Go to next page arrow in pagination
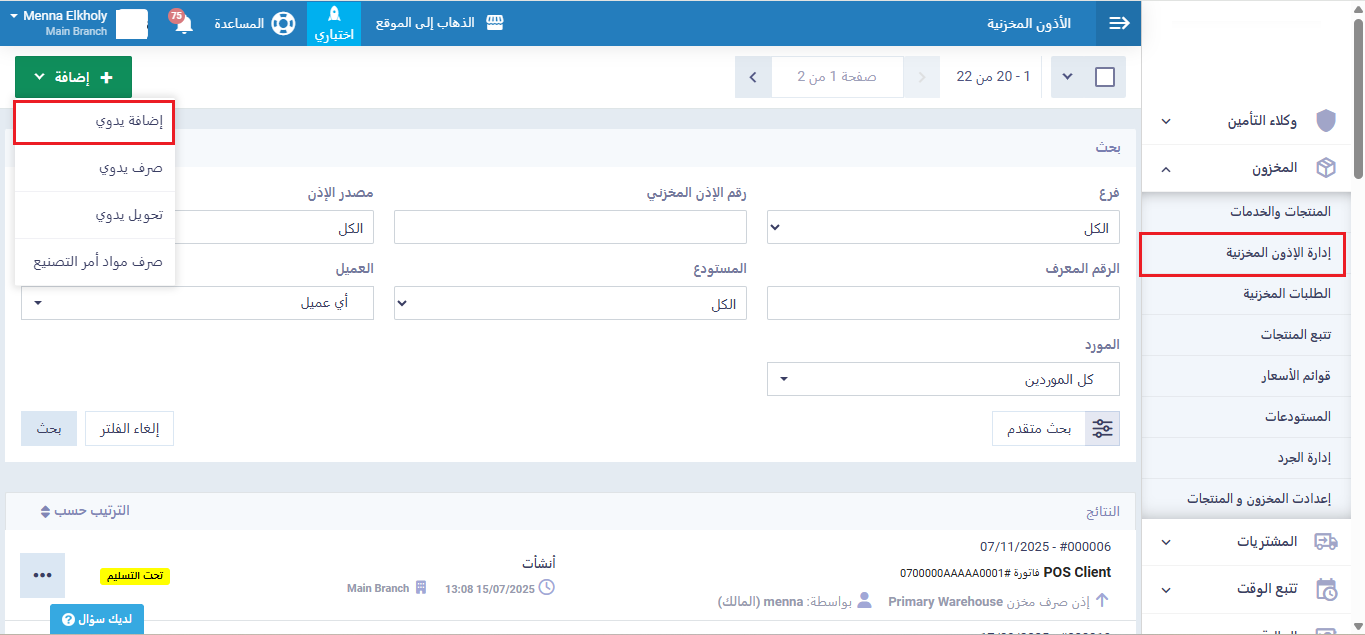1365x635 pixels. pyautogui.click(x=753, y=77)
